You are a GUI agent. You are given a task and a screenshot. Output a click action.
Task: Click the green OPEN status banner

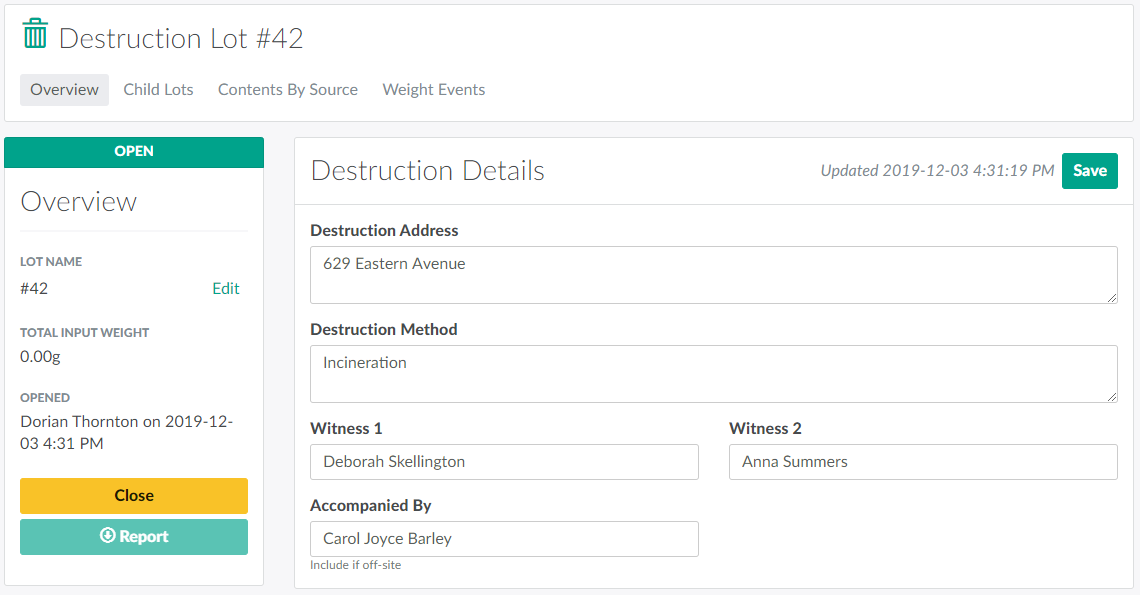134,152
